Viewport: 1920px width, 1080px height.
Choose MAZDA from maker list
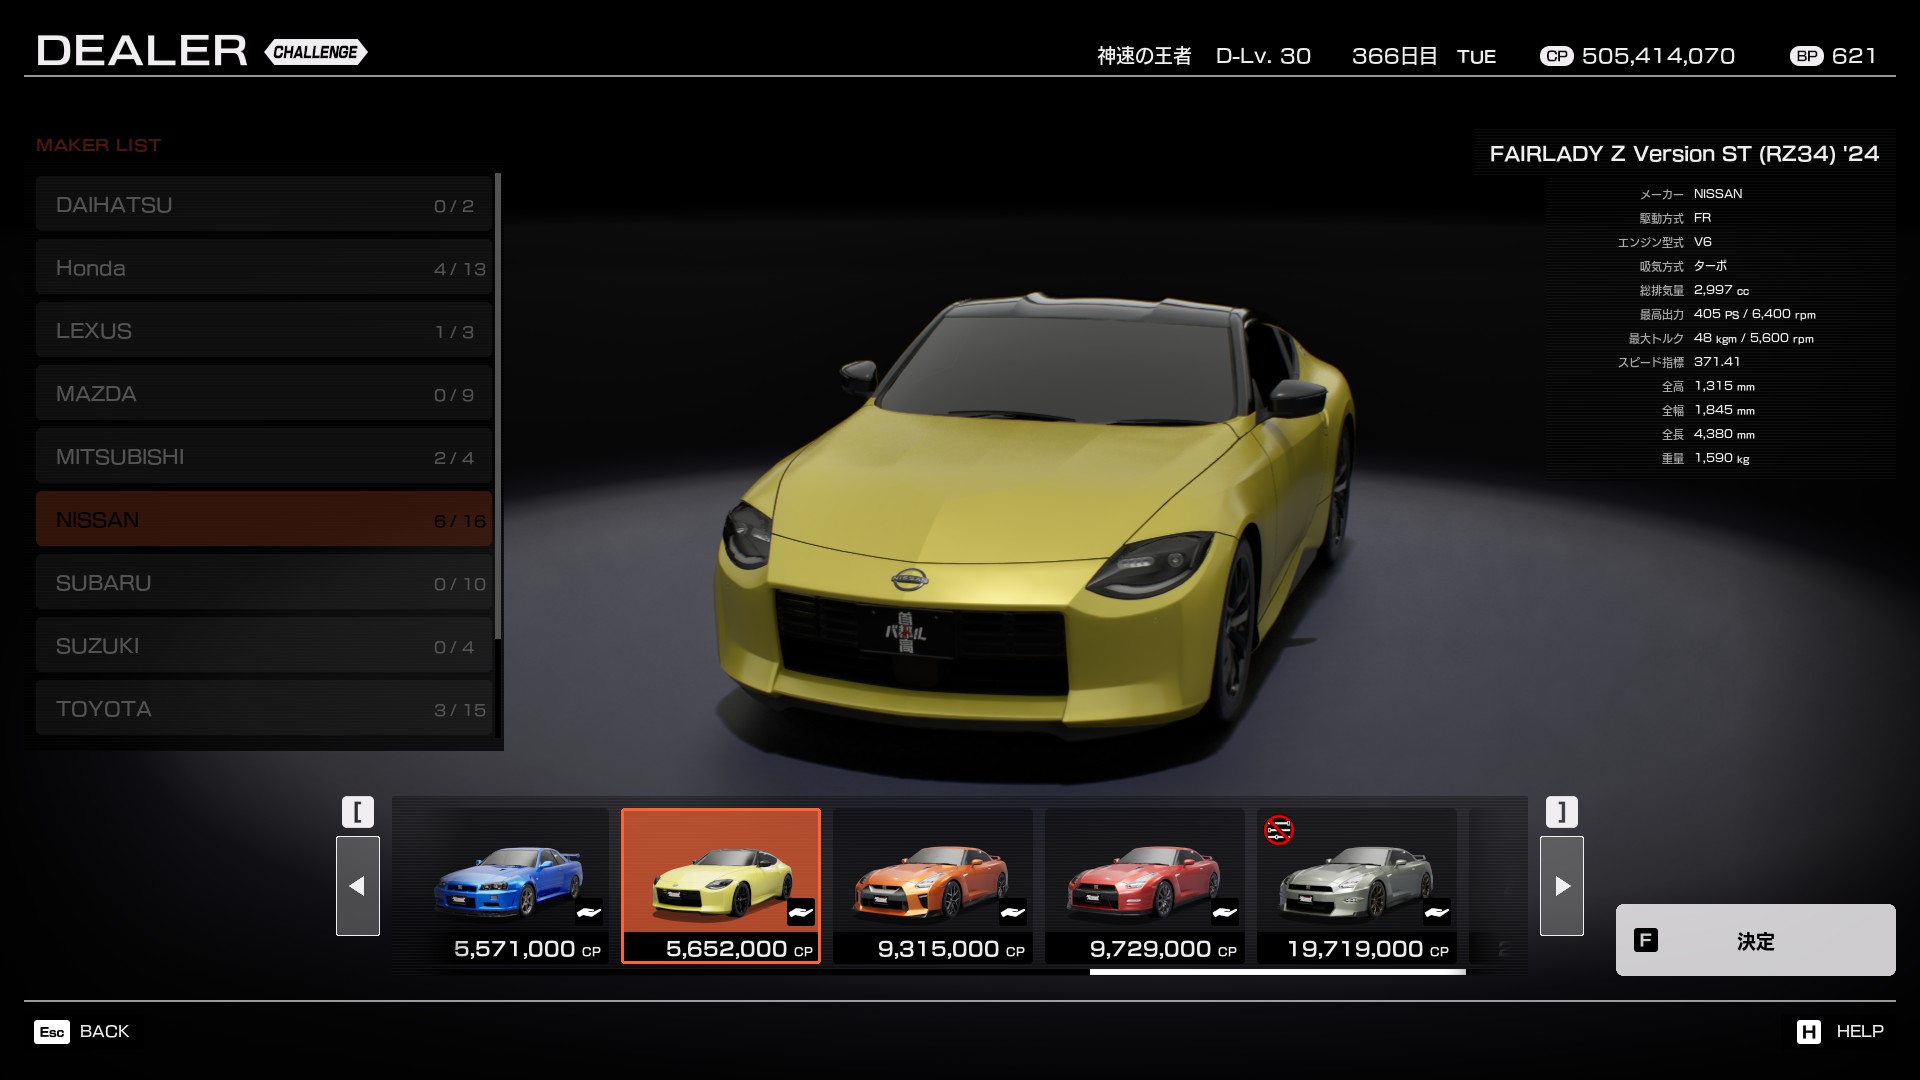(x=264, y=394)
